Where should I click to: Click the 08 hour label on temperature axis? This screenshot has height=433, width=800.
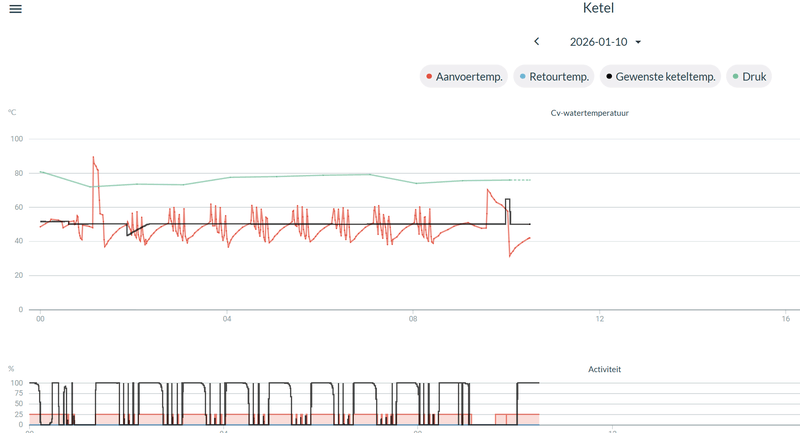[x=413, y=319]
